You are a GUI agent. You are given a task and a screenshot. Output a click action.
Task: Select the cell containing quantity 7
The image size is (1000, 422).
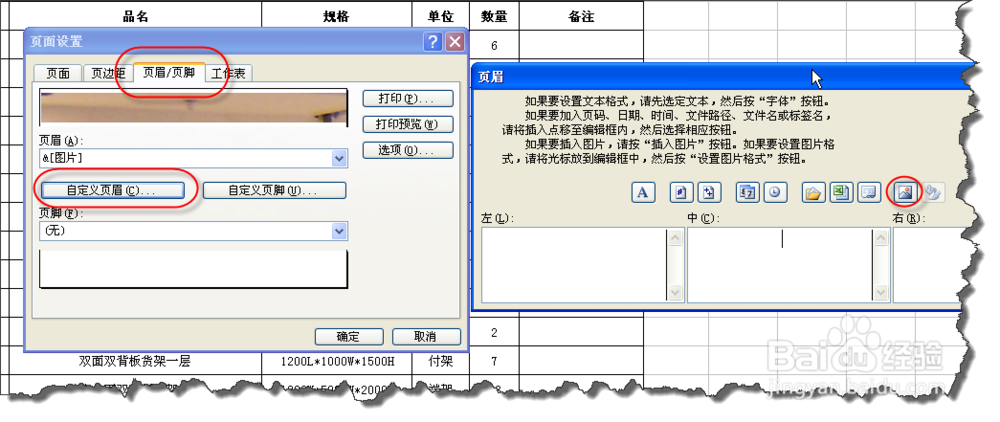coord(494,361)
